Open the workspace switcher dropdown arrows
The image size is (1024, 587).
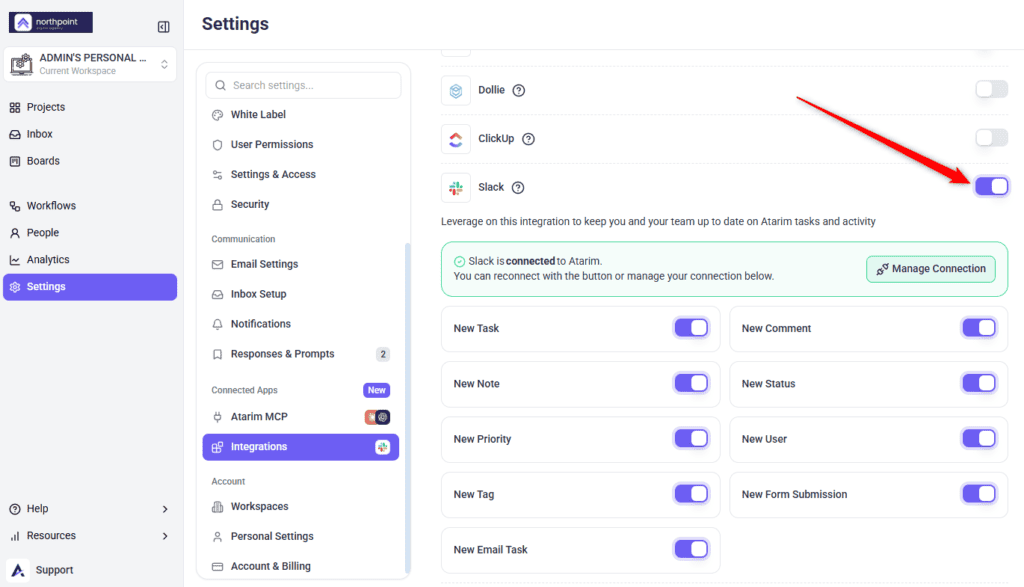(x=165, y=64)
